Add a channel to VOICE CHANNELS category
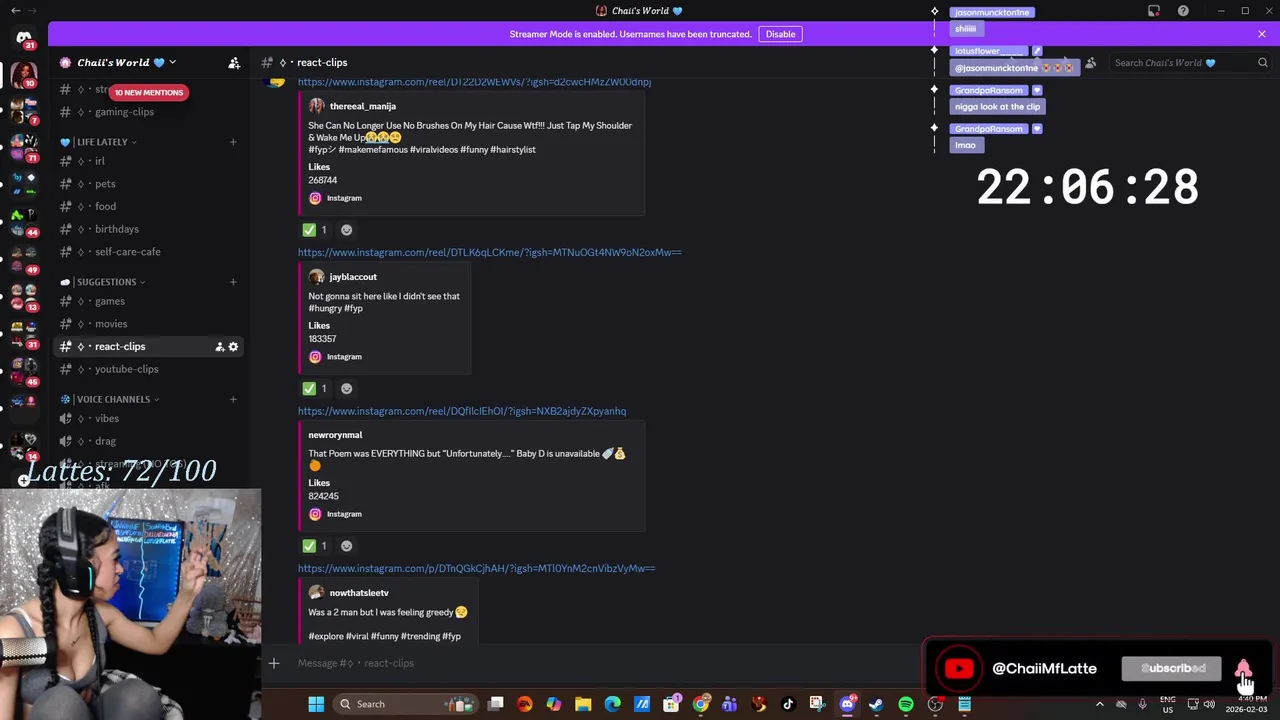Image resolution: width=1280 pixels, height=720 pixels. click(233, 399)
